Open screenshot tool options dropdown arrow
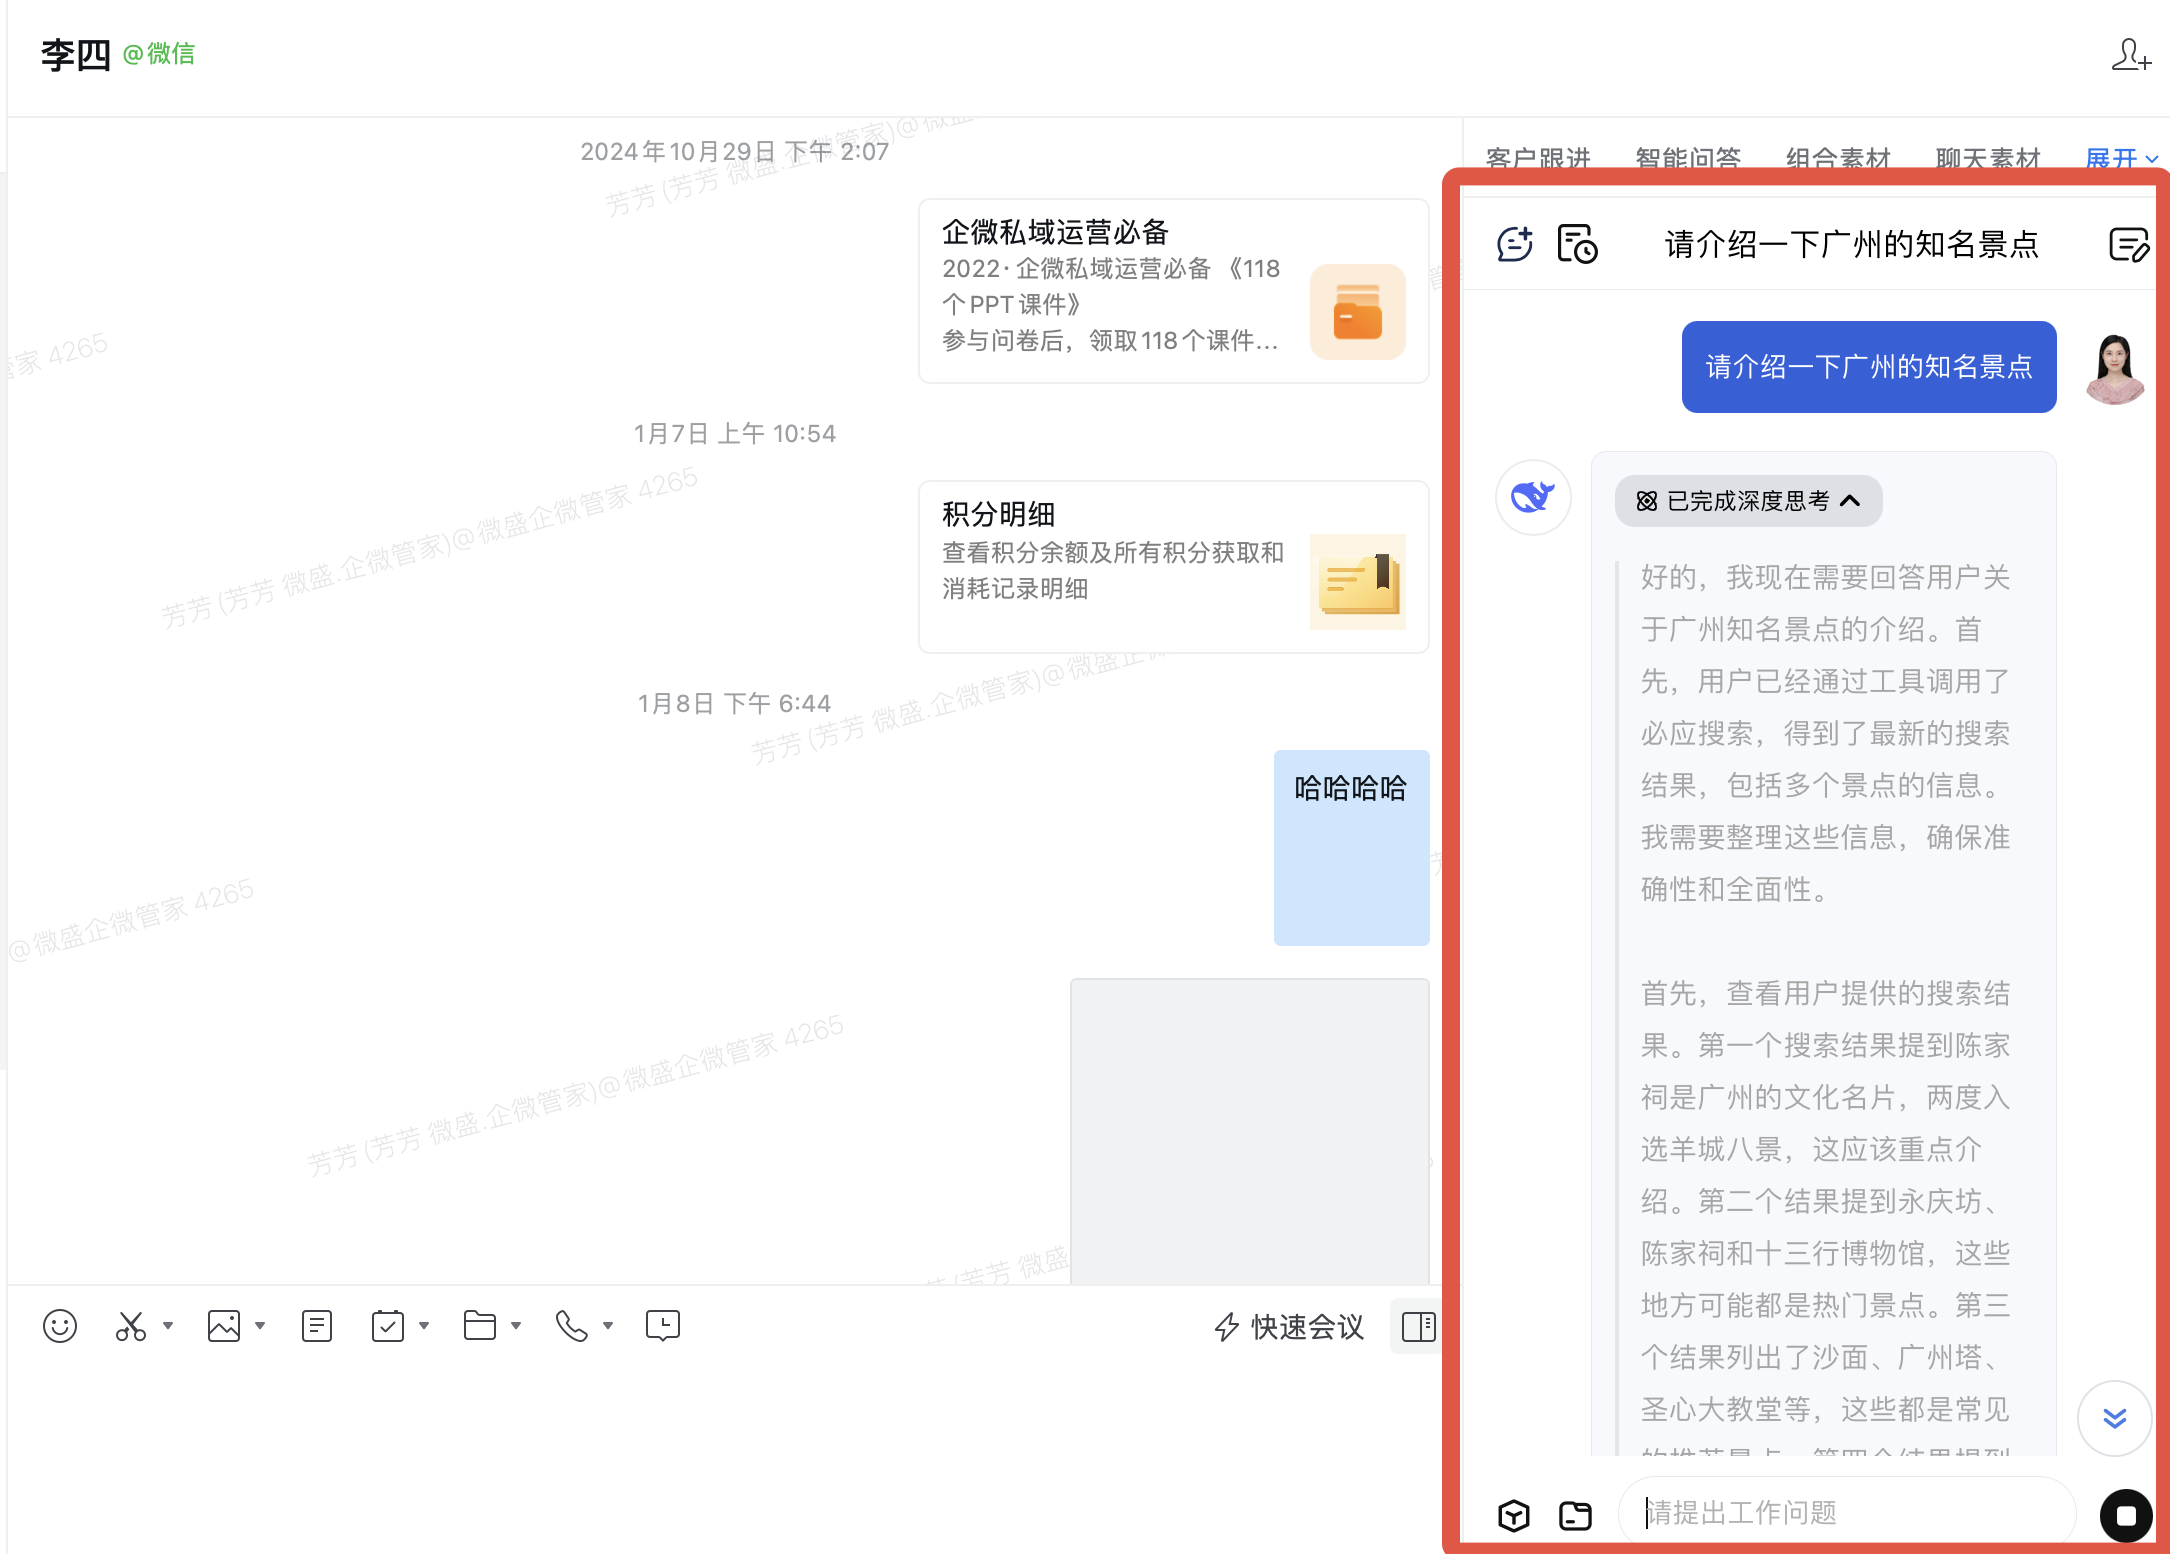The height and width of the screenshot is (1554, 2170). pos(168,1326)
